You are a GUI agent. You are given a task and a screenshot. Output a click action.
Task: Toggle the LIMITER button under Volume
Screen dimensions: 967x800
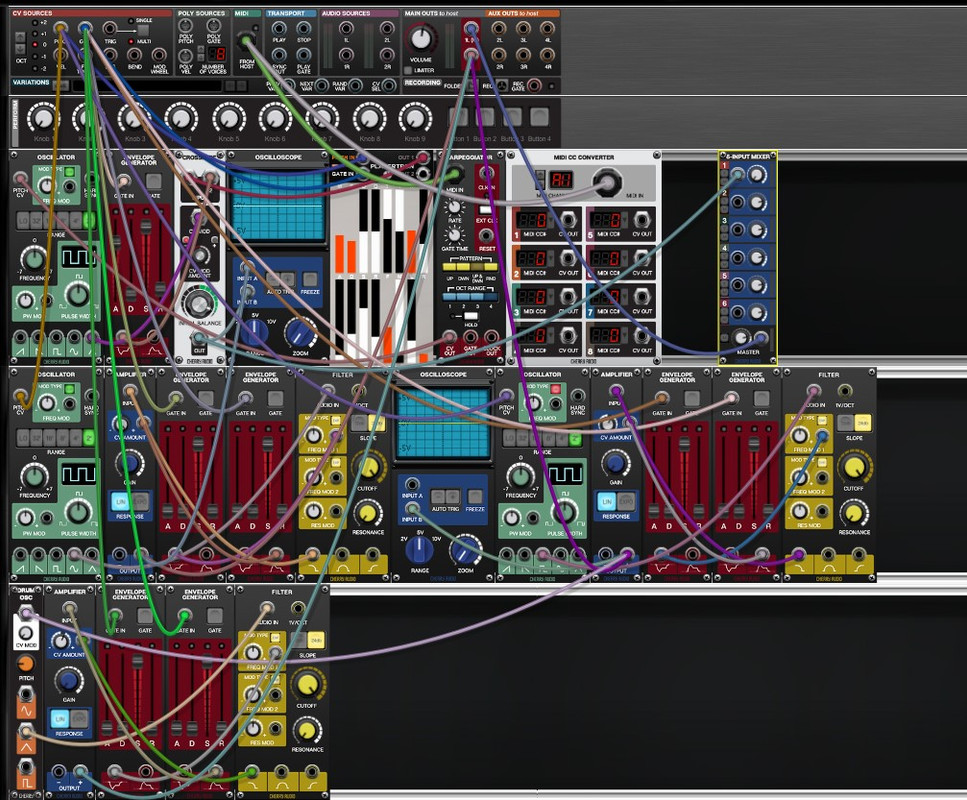point(409,70)
